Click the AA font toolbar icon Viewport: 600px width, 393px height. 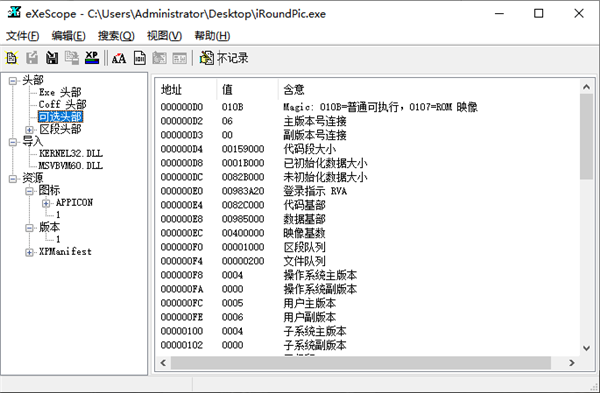(119, 58)
